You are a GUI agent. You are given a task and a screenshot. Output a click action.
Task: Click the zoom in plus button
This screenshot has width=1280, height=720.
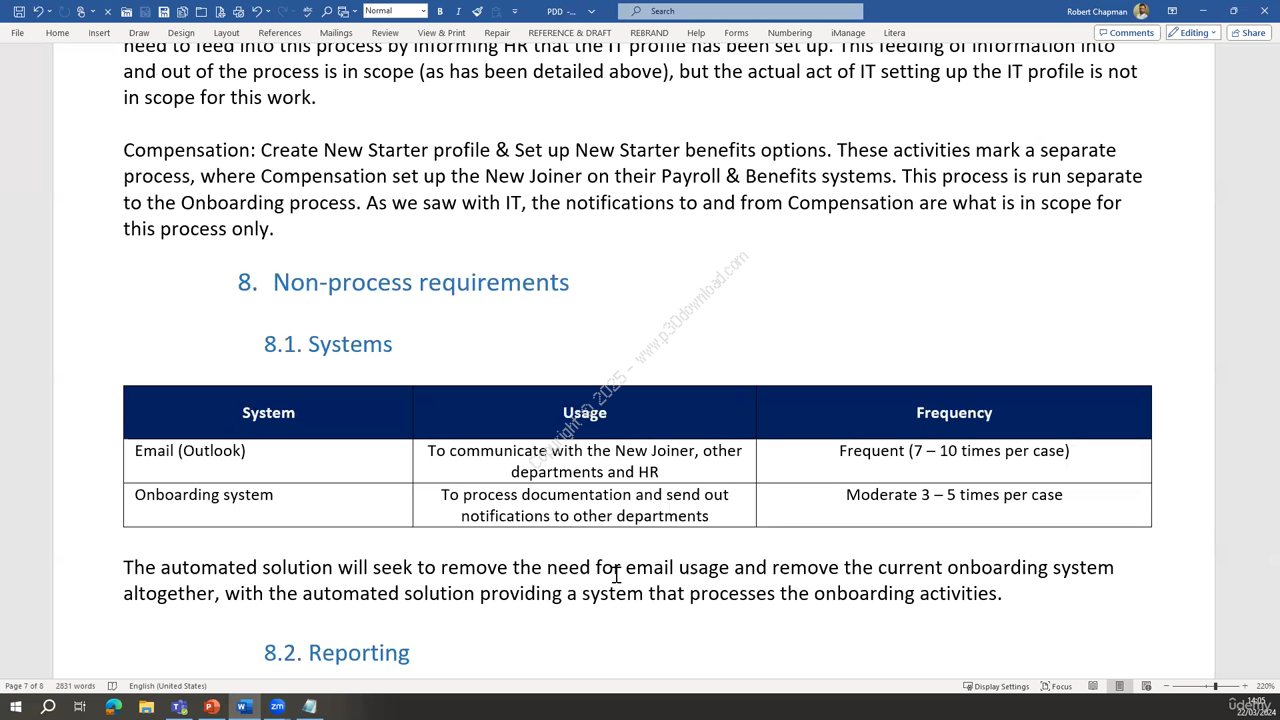pos(1244,686)
